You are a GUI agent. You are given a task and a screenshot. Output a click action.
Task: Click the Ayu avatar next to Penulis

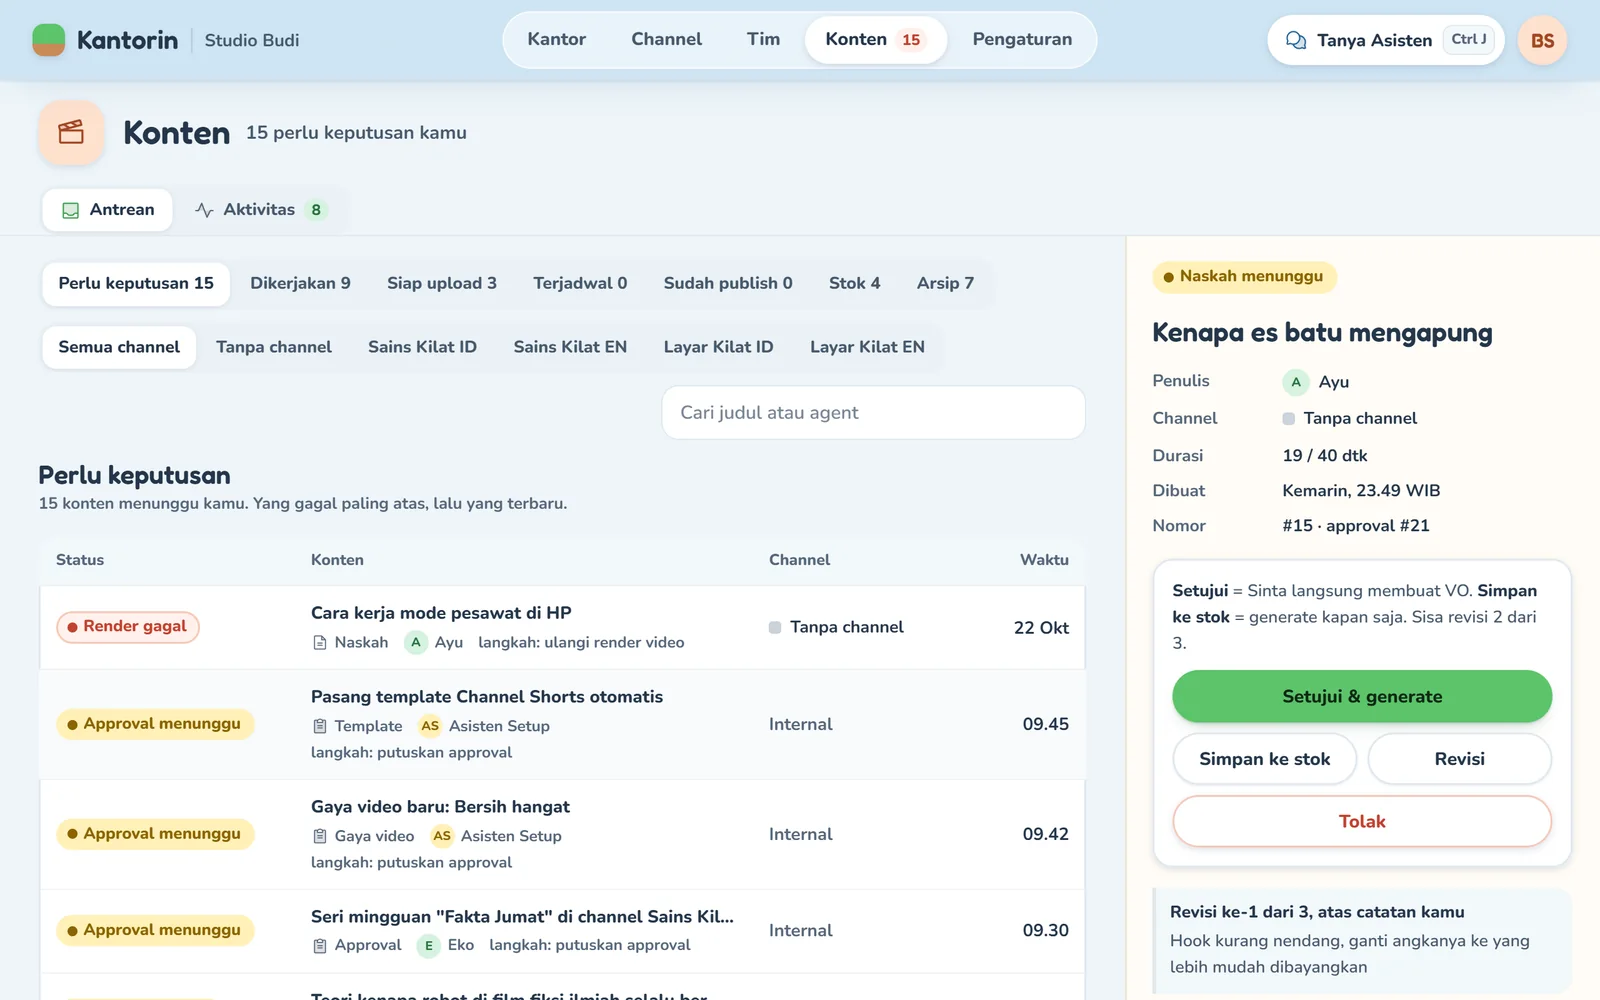point(1296,382)
